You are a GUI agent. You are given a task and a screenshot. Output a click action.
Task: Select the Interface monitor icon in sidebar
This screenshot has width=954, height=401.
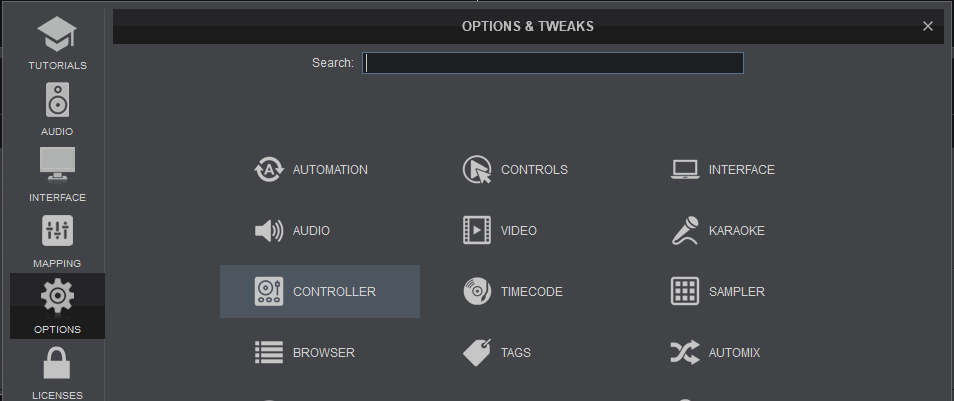[x=57, y=164]
